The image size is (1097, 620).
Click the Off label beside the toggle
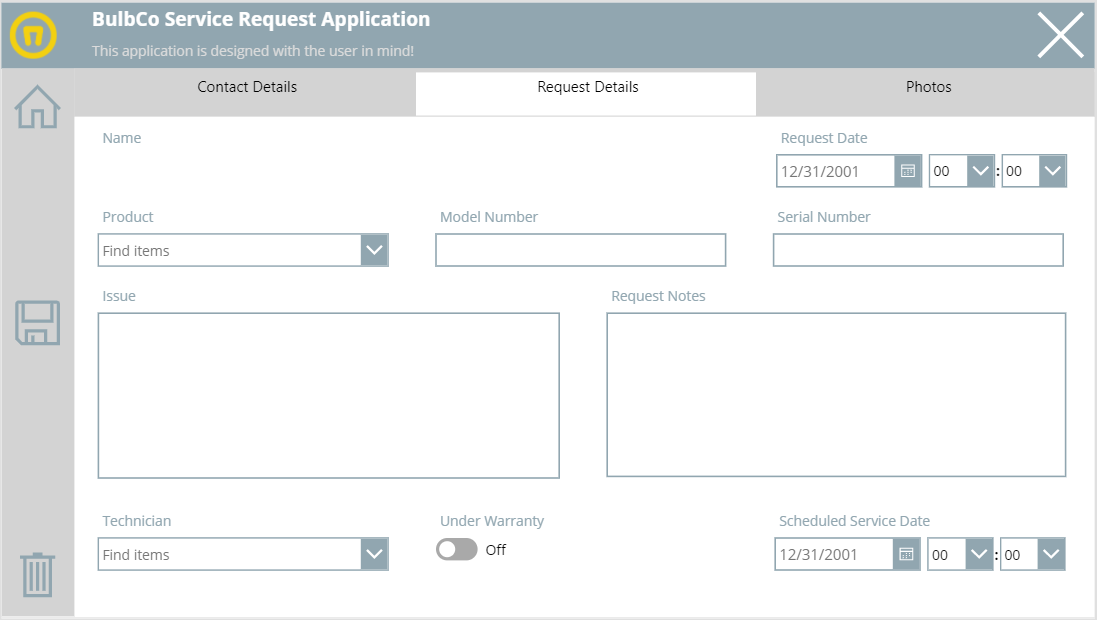[495, 550]
